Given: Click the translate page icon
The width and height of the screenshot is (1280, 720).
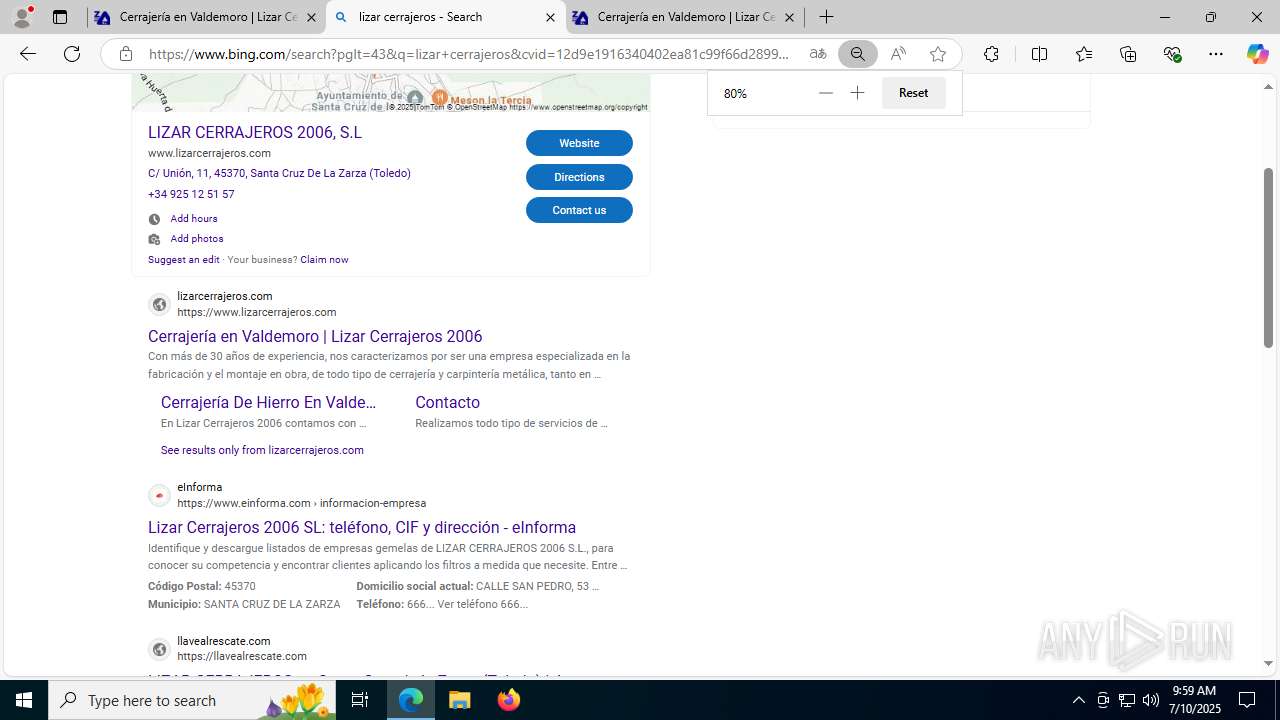Looking at the screenshot, I should [818, 54].
